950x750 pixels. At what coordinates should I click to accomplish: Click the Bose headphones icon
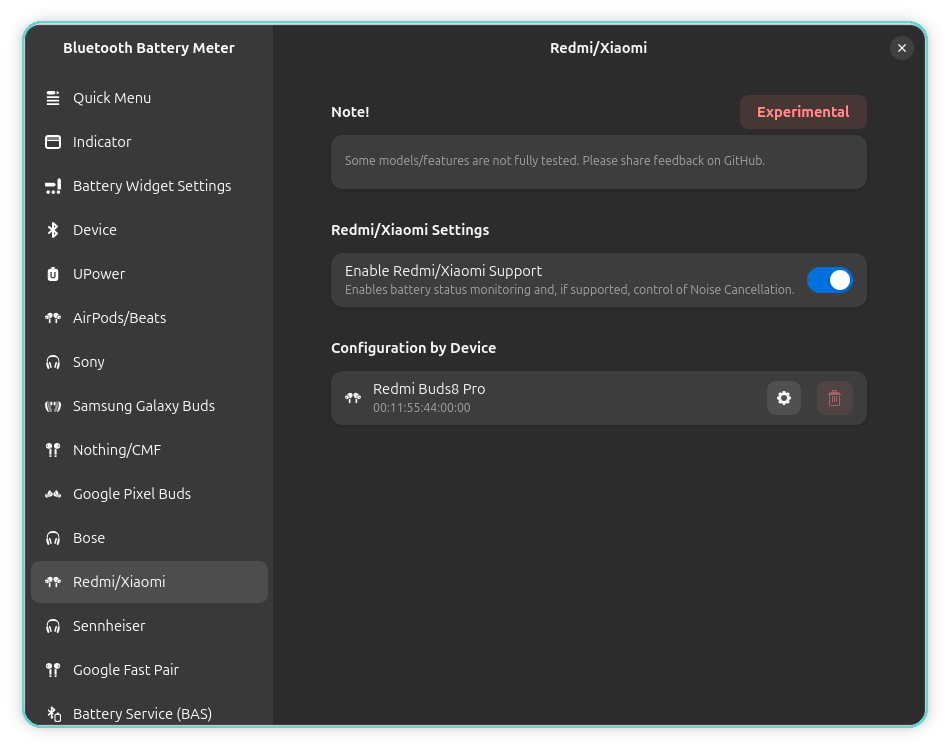(x=53, y=538)
